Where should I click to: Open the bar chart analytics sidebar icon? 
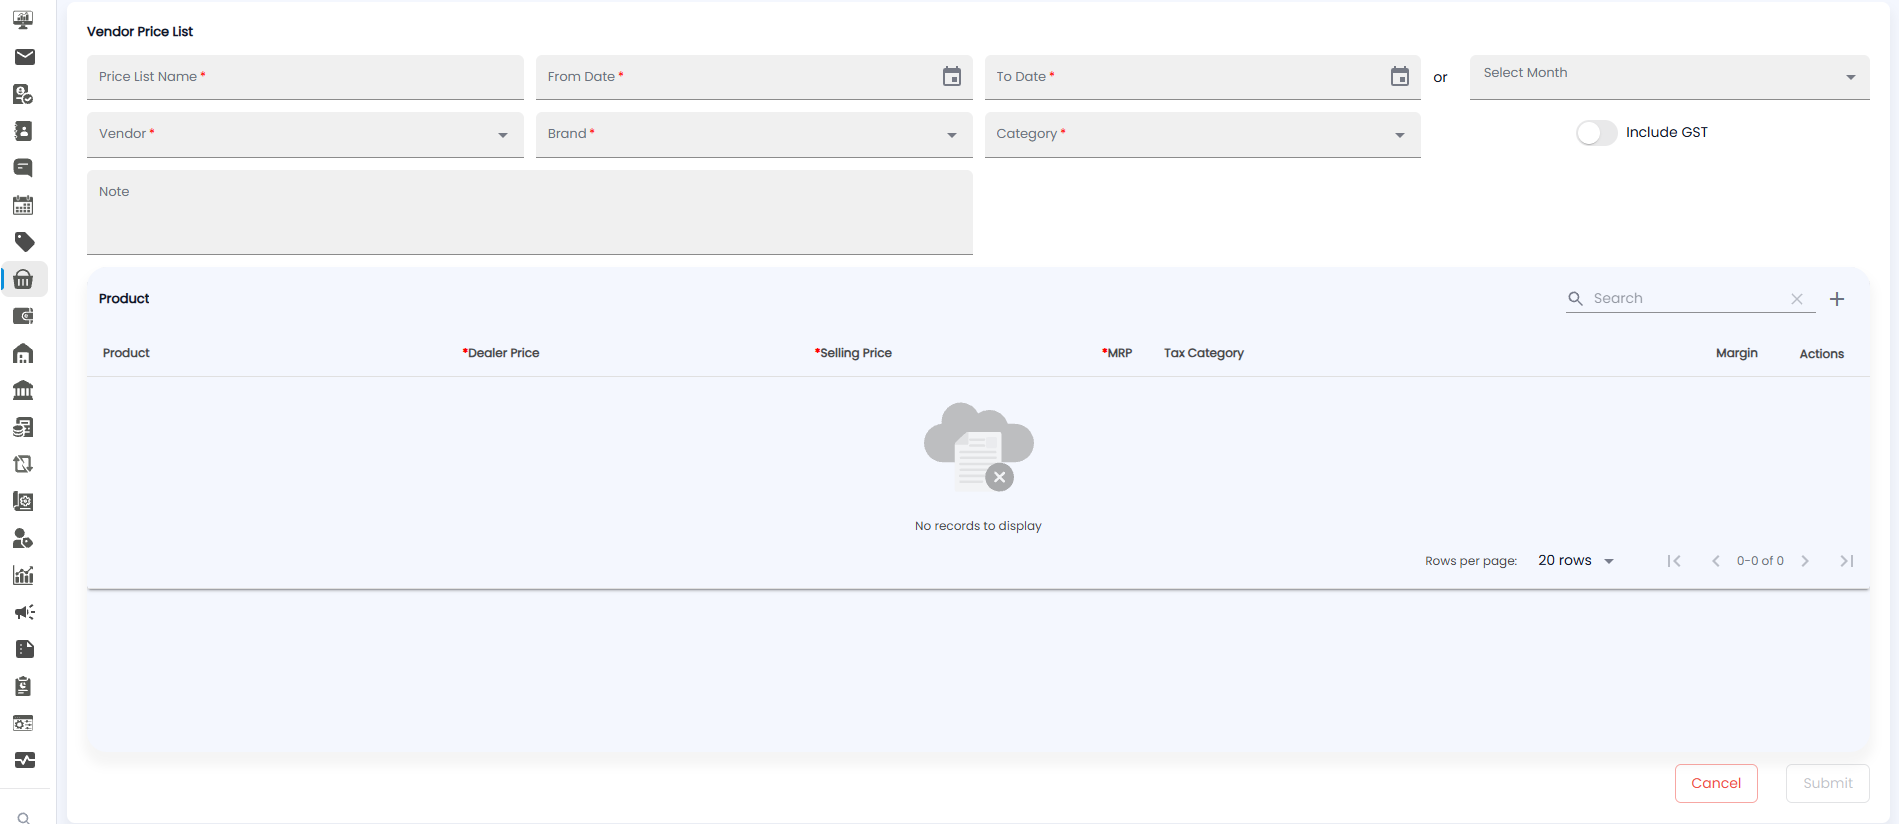tap(23, 575)
